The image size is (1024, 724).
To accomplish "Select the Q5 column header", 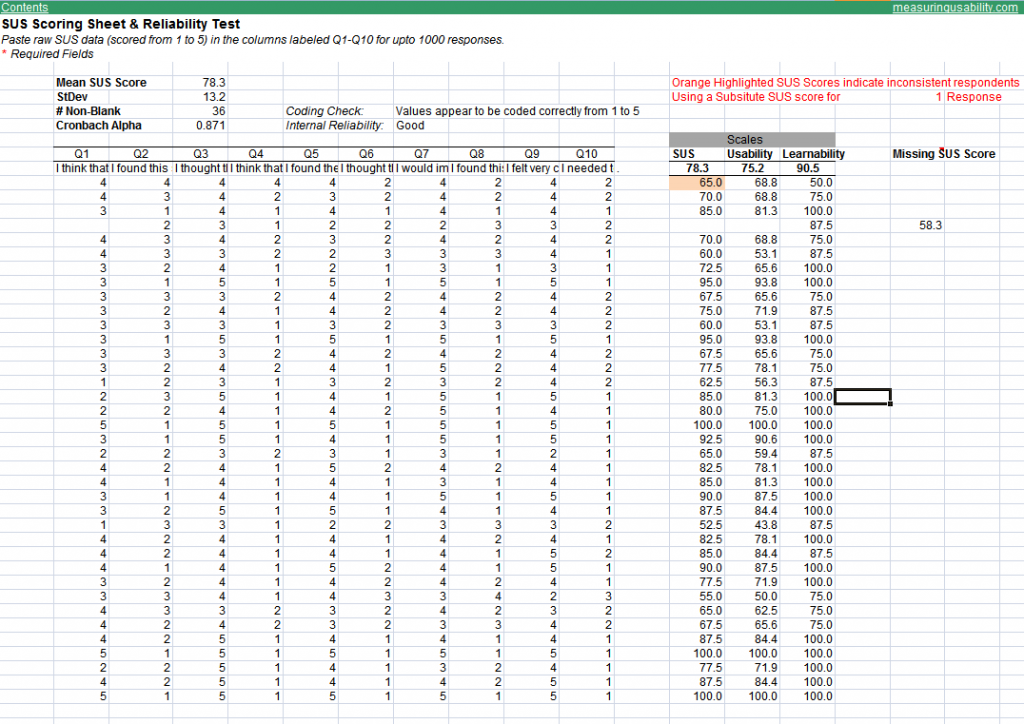I will (311, 154).
